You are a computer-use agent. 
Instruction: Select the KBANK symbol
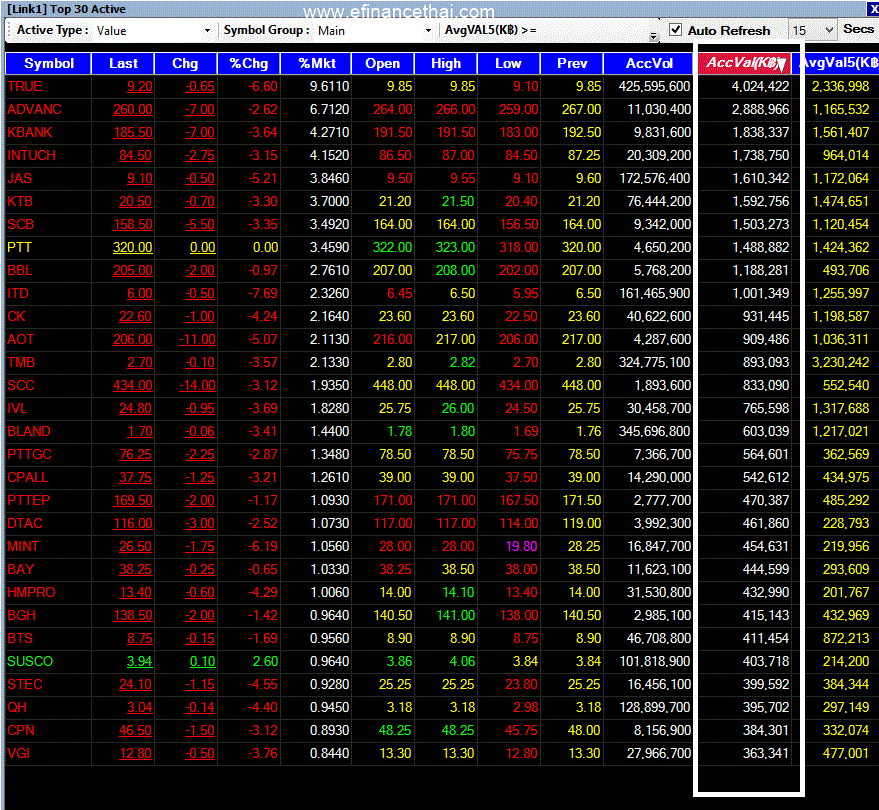coord(30,132)
